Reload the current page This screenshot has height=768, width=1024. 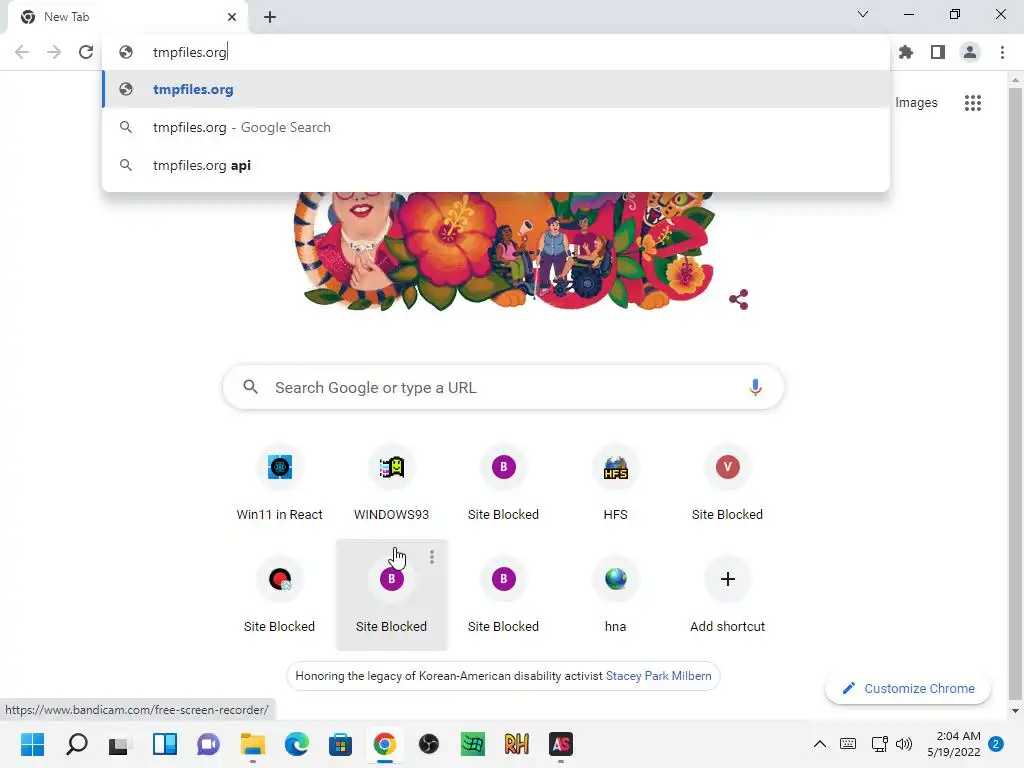pyautogui.click(x=86, y=52)
